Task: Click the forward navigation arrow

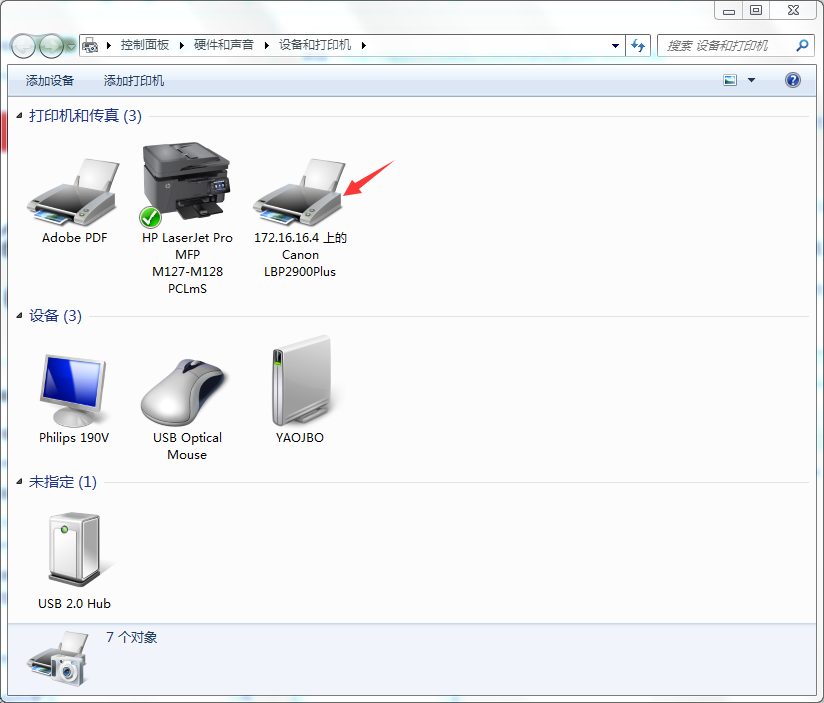Action: [51, 47]
